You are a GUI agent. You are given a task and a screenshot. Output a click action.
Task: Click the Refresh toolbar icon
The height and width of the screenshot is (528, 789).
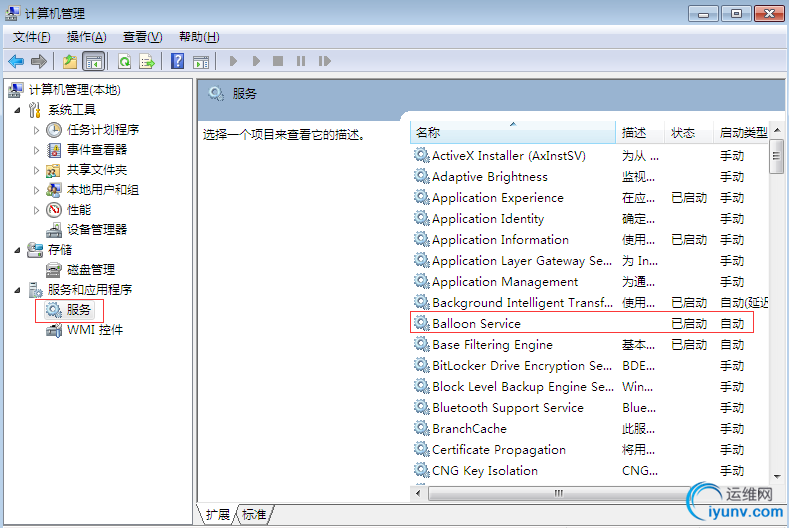[x=124, y=61]
